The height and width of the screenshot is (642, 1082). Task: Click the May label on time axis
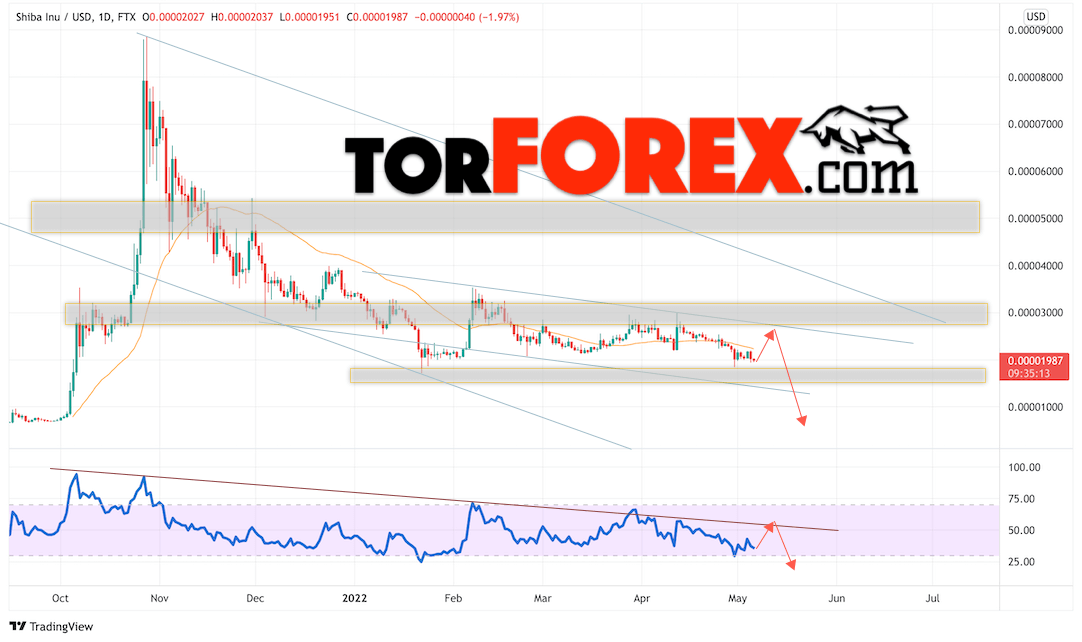click(737, 598)
